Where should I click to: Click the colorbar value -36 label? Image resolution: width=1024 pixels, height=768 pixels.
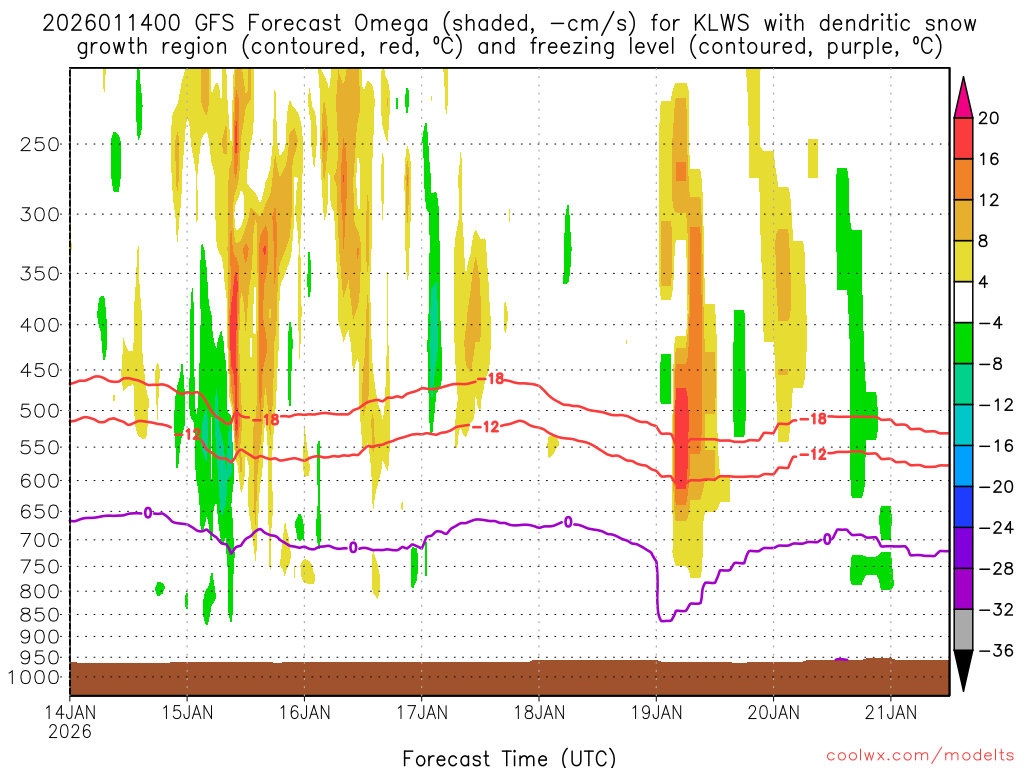(996, 650)
